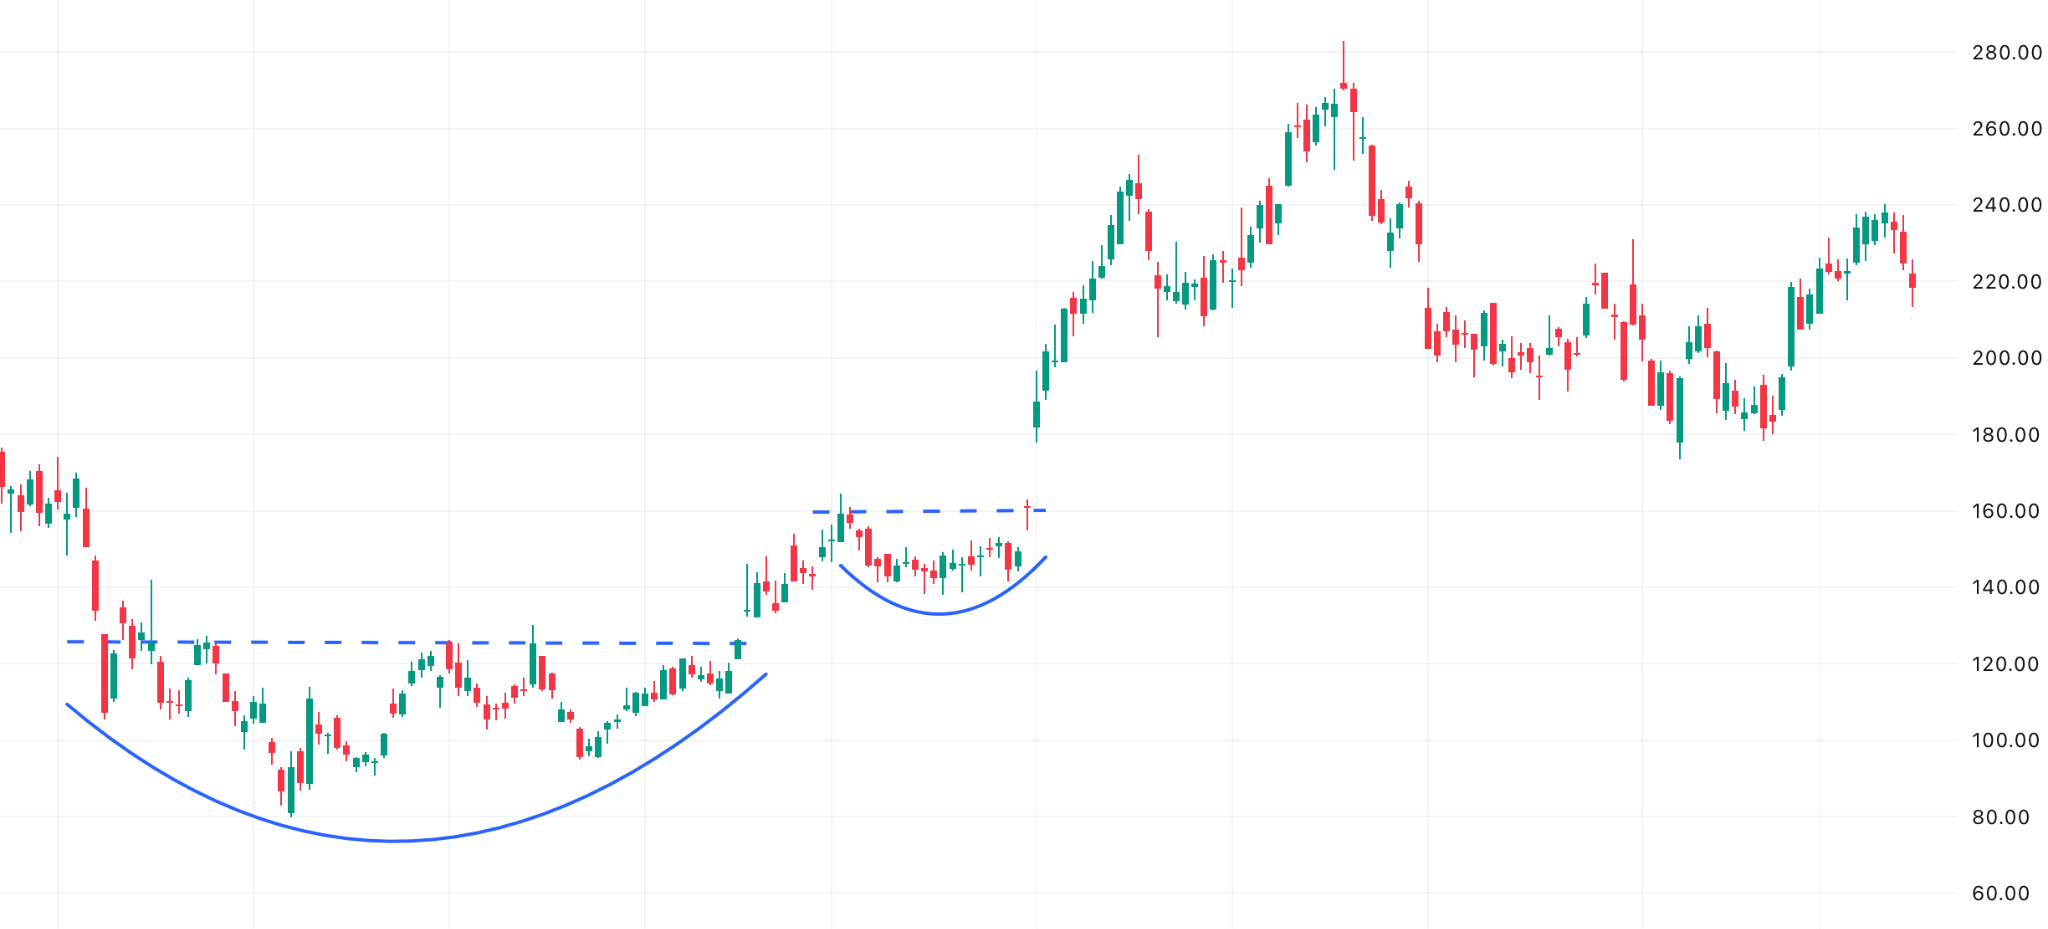
Task: Select the 240.00 price scale label
Action: coord(2006,205)
